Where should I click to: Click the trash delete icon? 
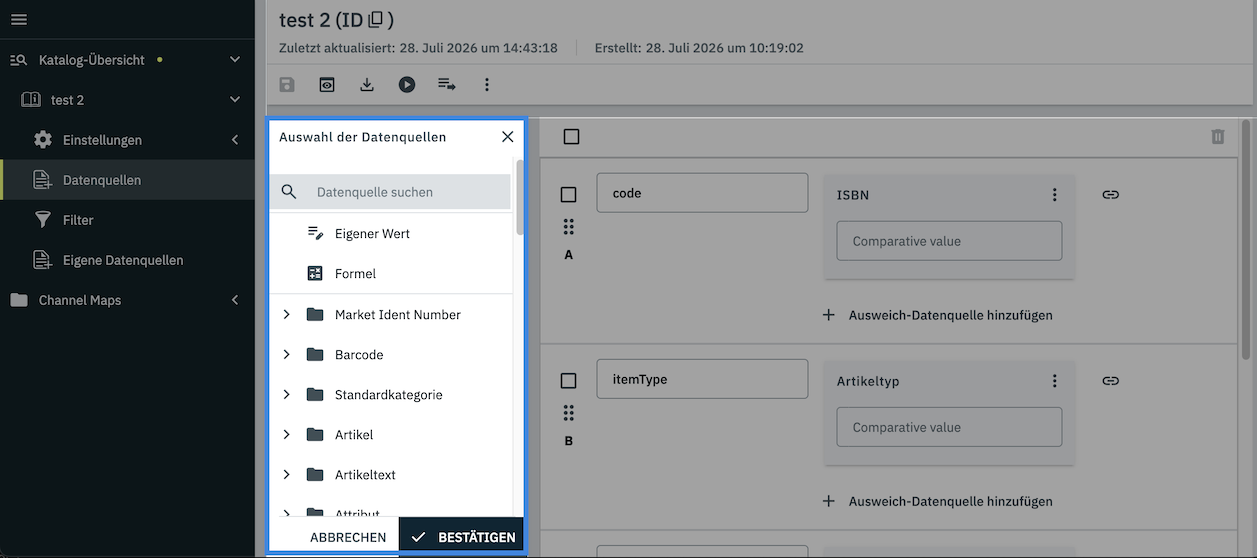click(1217, 137)
